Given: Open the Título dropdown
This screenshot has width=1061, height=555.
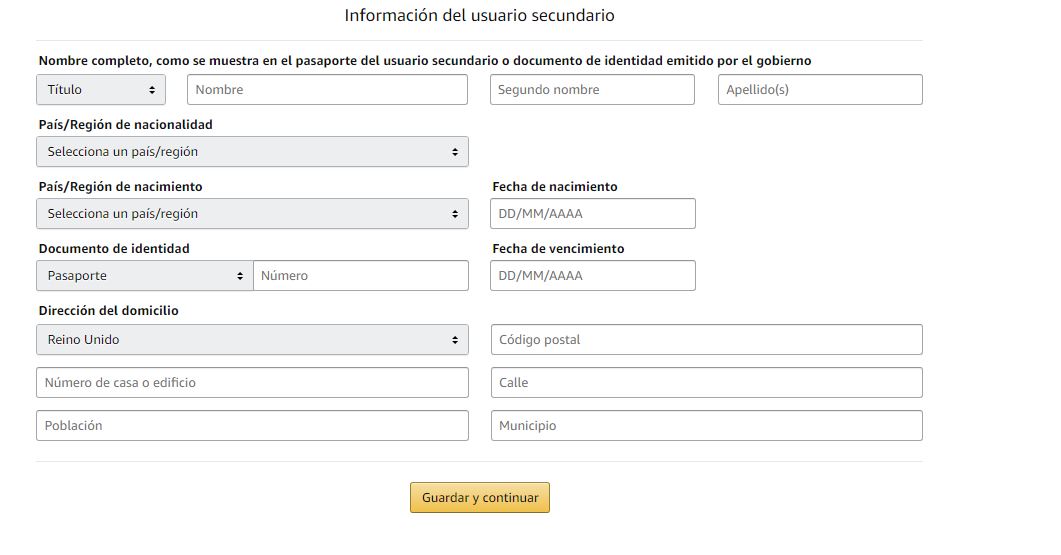Looking at the screenshot, I should 101,90.
